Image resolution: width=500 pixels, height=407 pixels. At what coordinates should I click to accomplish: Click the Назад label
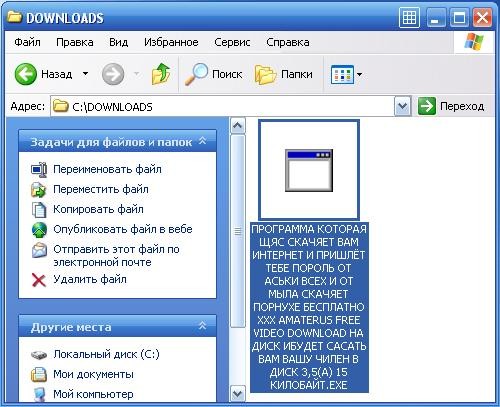point(57,74)
